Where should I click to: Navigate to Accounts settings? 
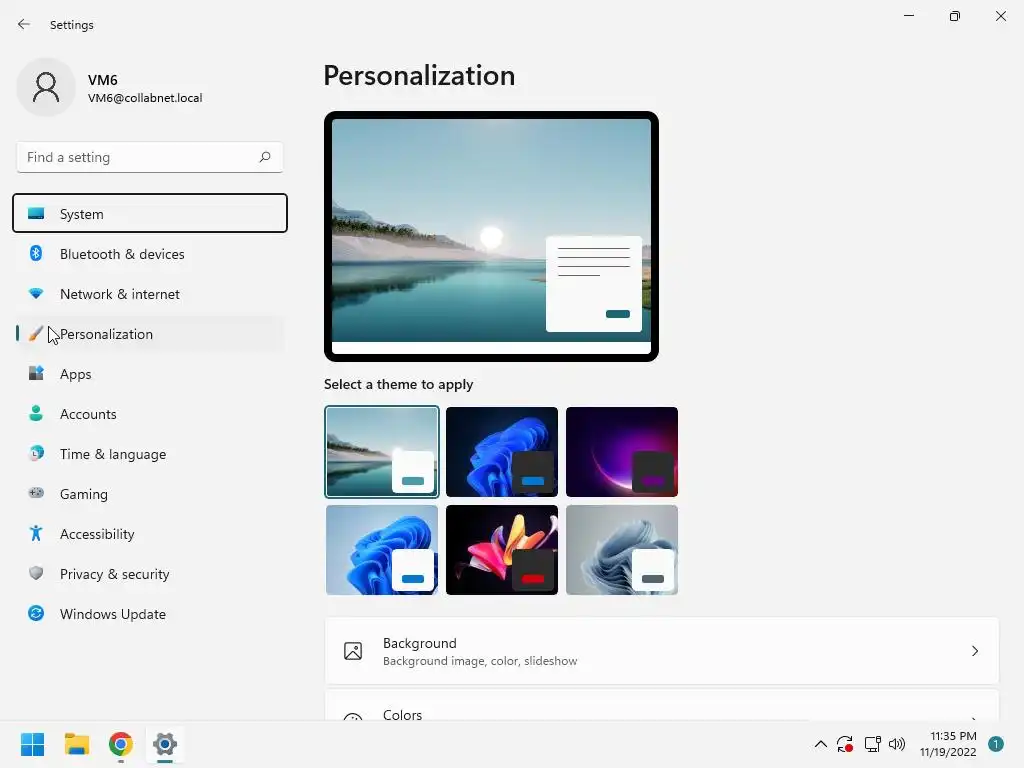click(x=150, y=413)
